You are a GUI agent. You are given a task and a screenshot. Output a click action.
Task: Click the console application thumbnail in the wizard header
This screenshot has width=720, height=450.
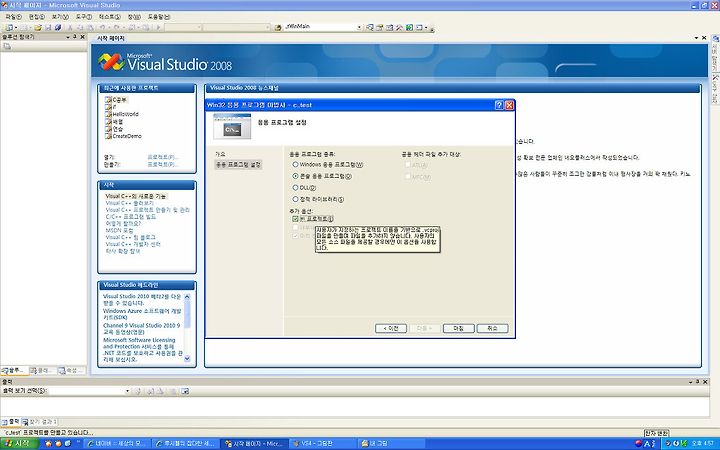click(x=232, y=126)
